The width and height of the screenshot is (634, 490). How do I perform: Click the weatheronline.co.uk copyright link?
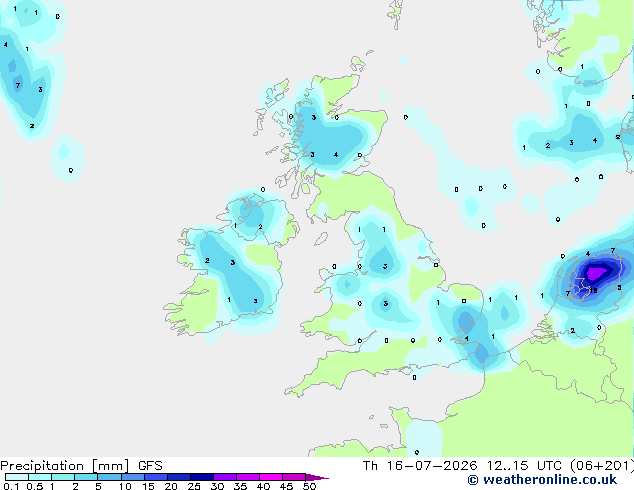coord(542,480)
